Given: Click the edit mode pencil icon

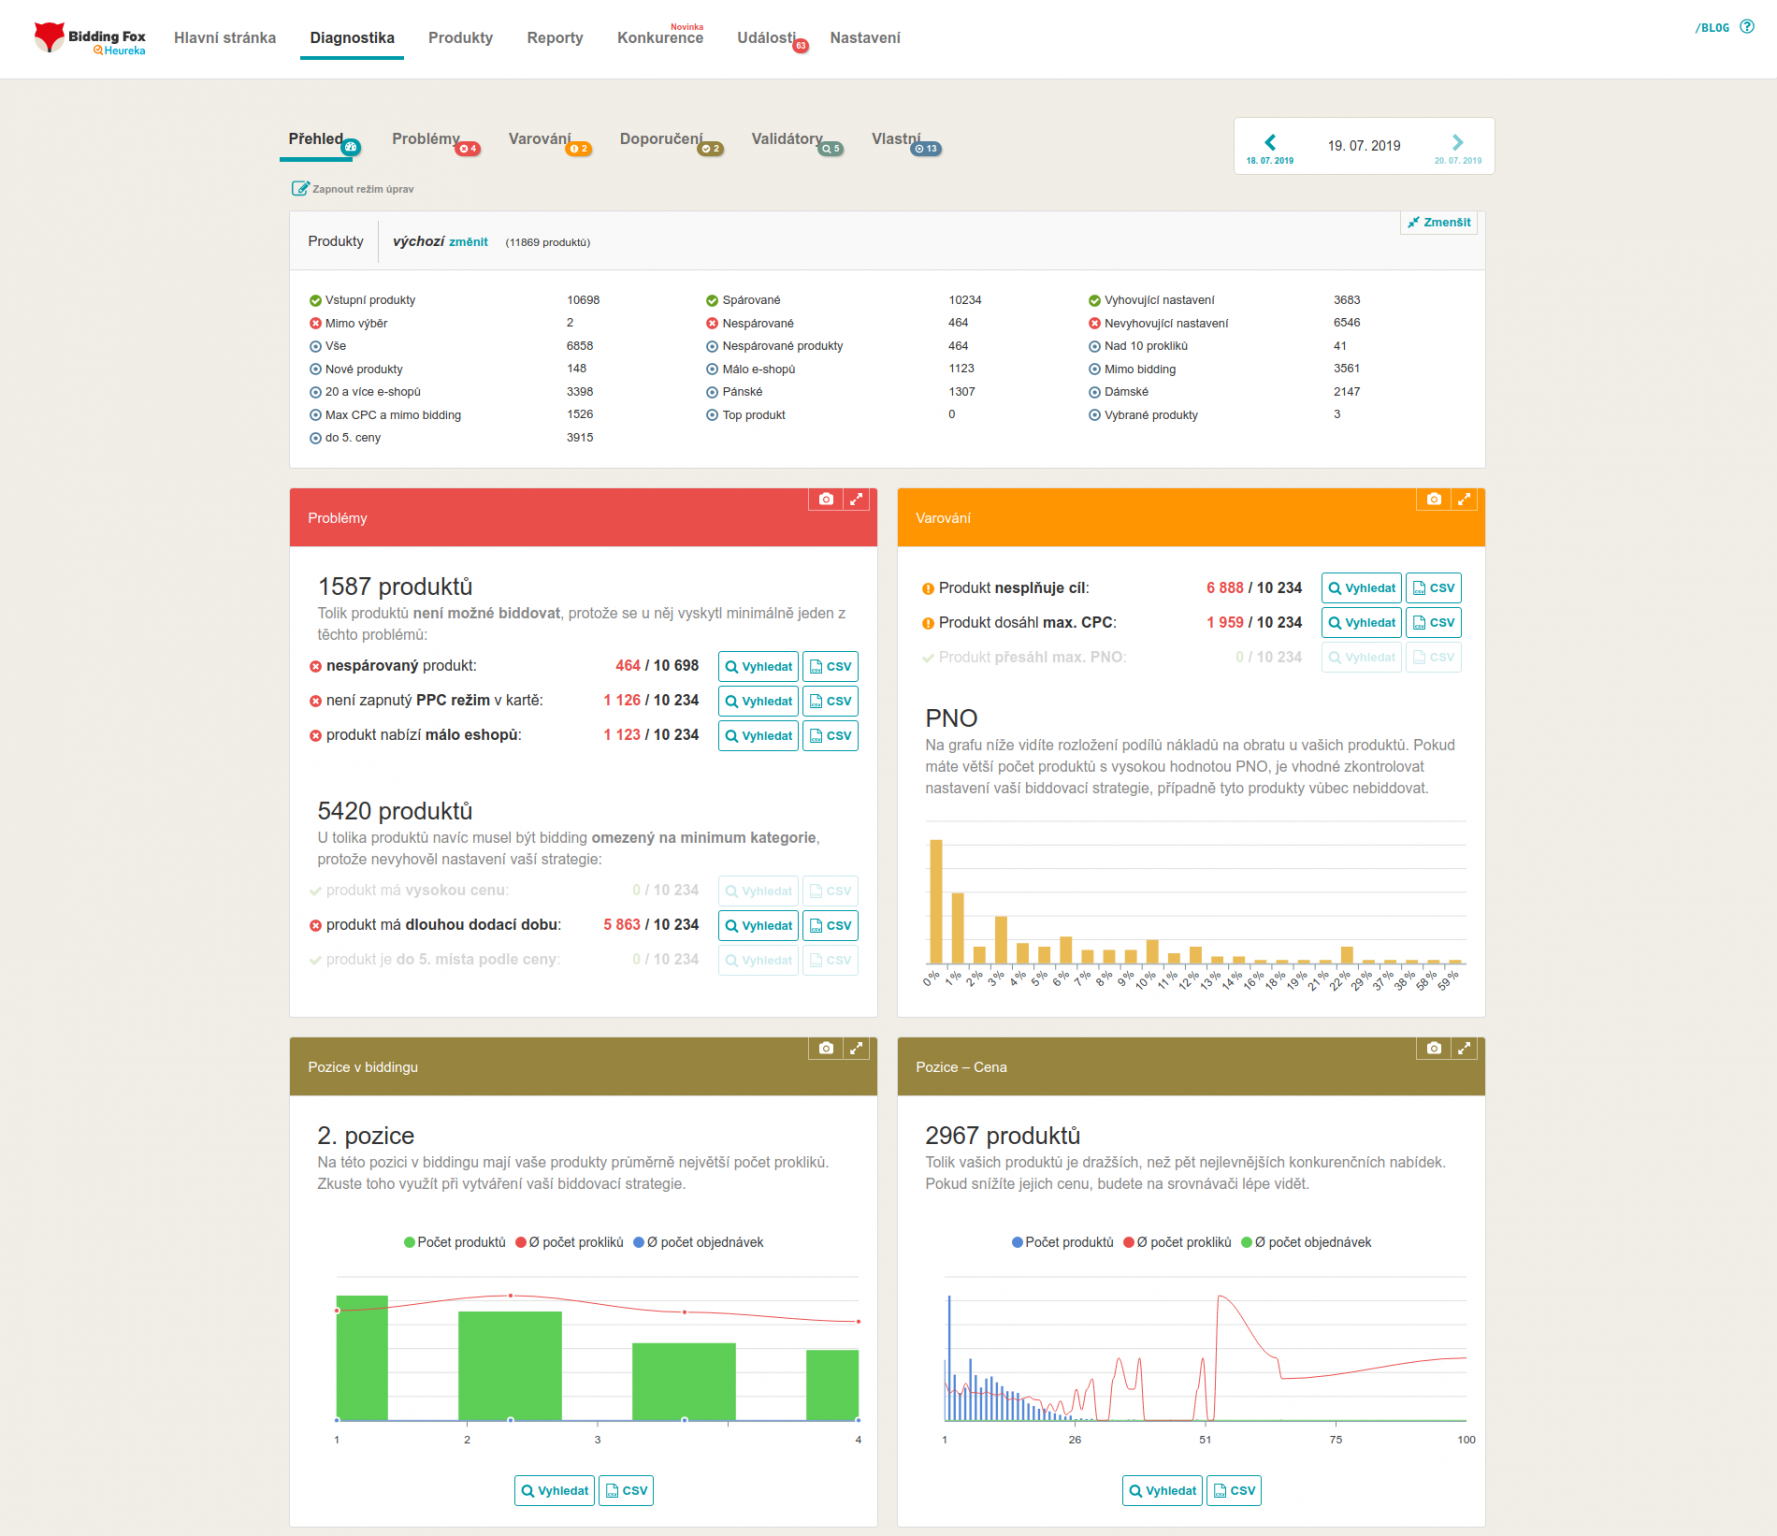Looking at the screenshot, I should pyautogui.click(x=300, y=188).
